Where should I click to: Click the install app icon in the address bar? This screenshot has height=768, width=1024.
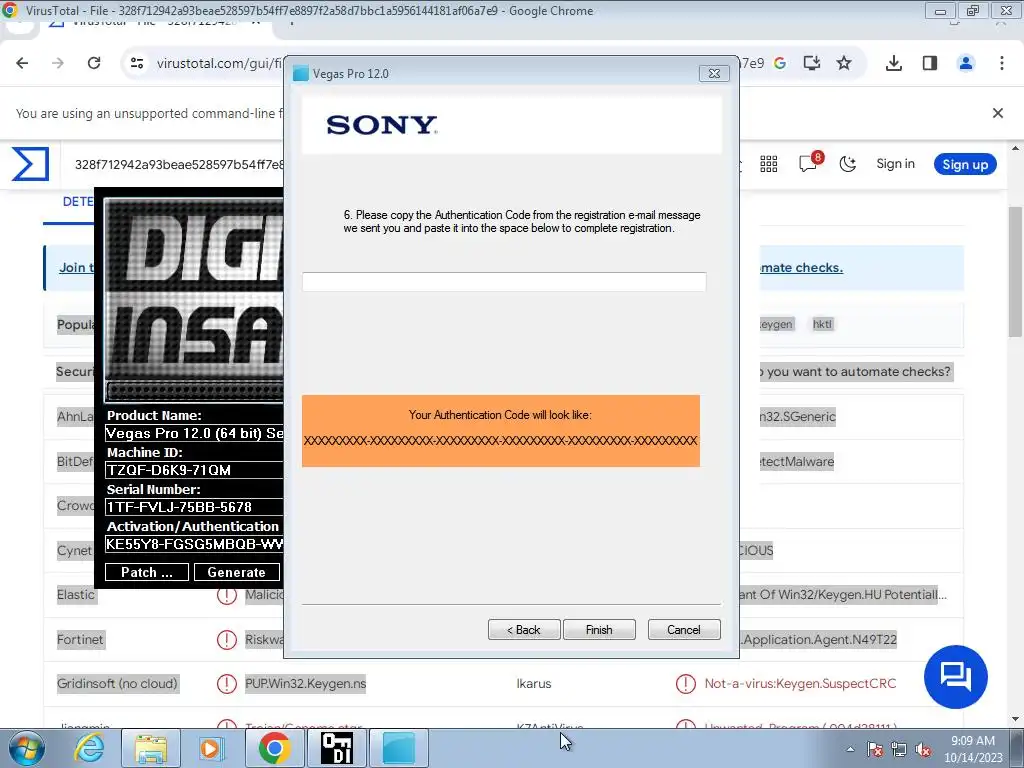[x=812, y=63]
